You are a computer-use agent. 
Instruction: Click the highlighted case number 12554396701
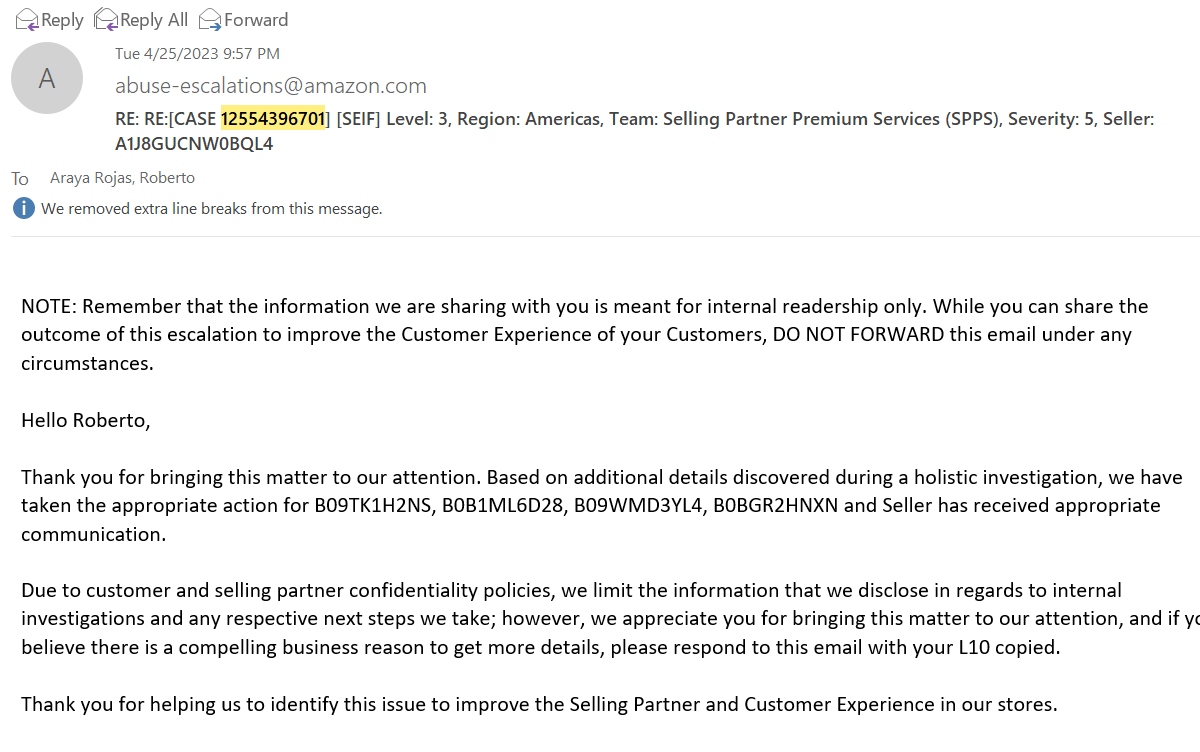[x=273, y=119]
